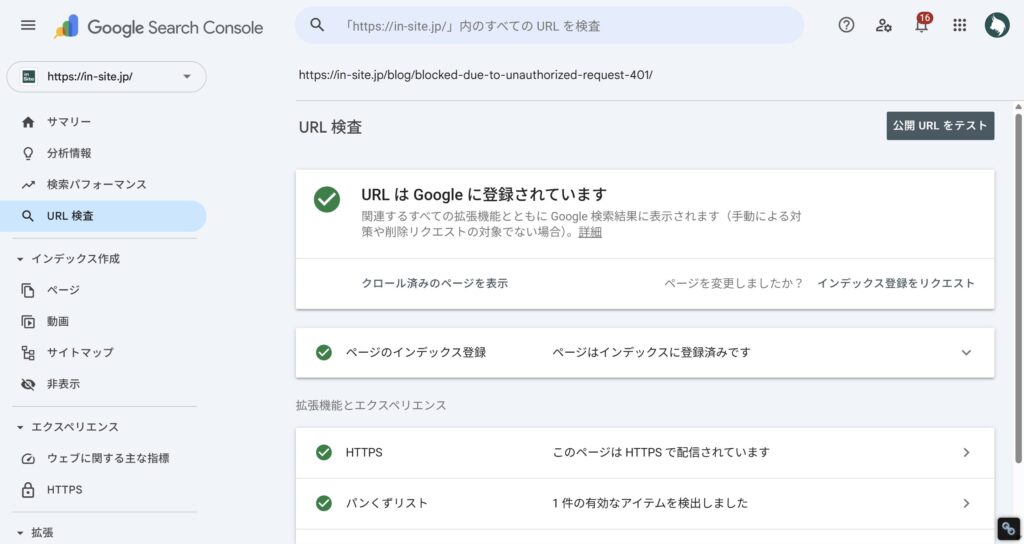This screenshot has width=1024, height=544.
Task: Collapse the 拡張 sidebar section
Action: pyautogui.click(x=20, y=534)
